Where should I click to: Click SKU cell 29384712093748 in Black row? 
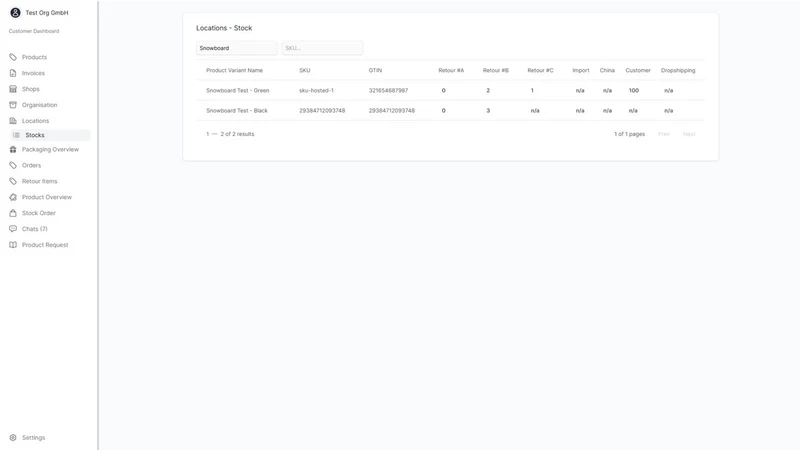[x=322, y=110]
